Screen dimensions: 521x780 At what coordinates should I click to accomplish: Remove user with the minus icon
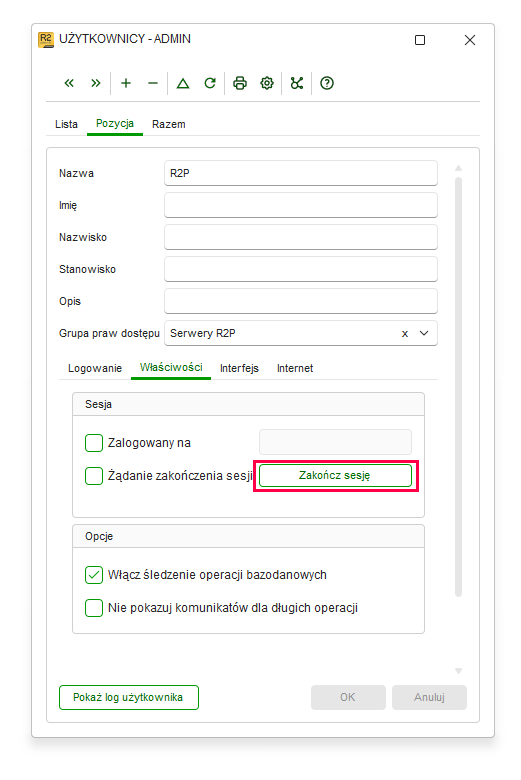[153, 83]
